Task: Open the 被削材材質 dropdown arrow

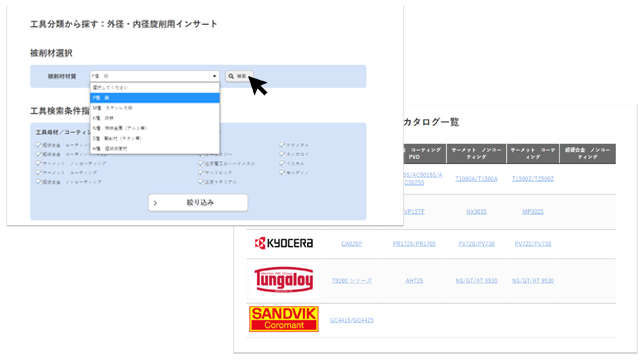Action: tap(214, 76)
